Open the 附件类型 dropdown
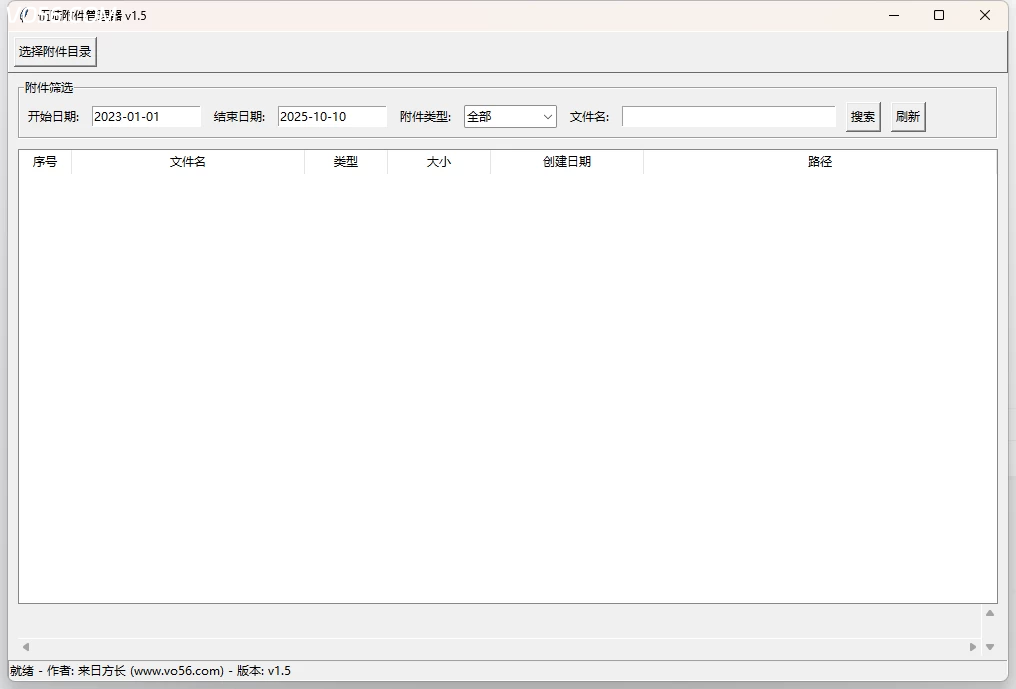 (x=510, y=117)
